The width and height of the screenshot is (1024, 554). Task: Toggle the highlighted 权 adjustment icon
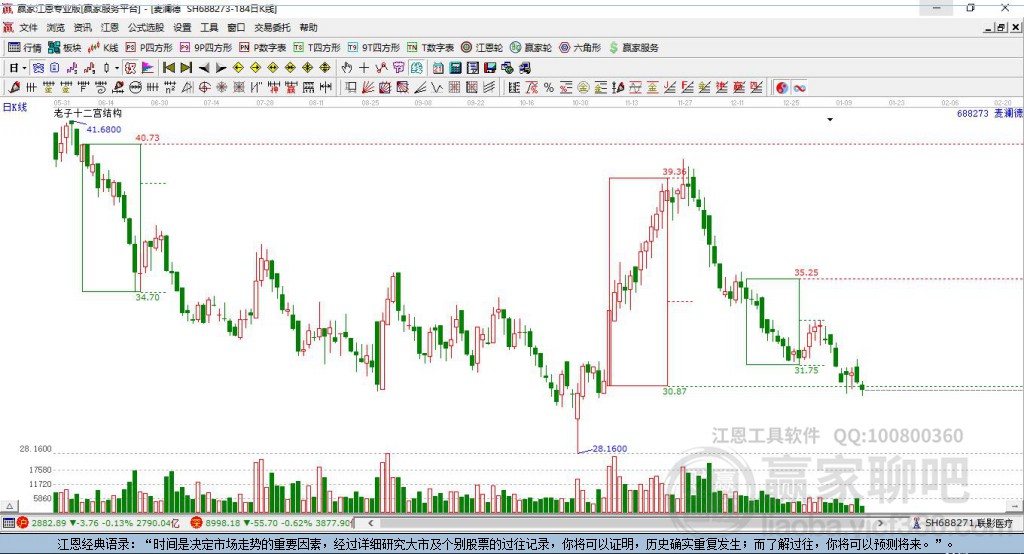point(131,68)
